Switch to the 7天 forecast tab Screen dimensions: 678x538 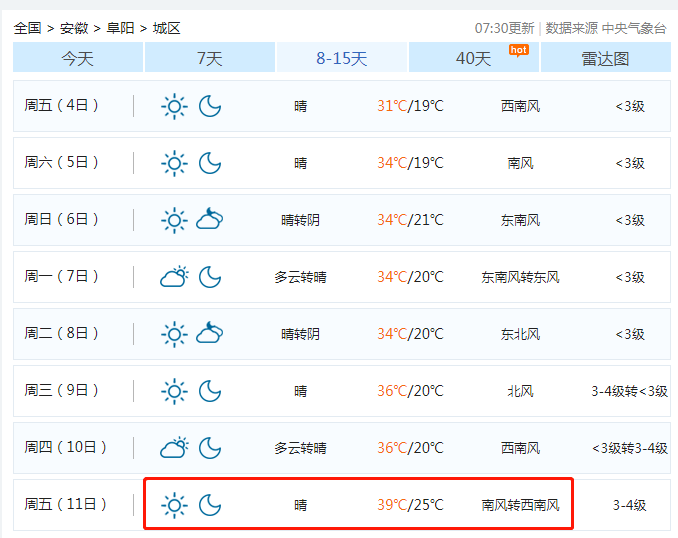coord(210,58)
